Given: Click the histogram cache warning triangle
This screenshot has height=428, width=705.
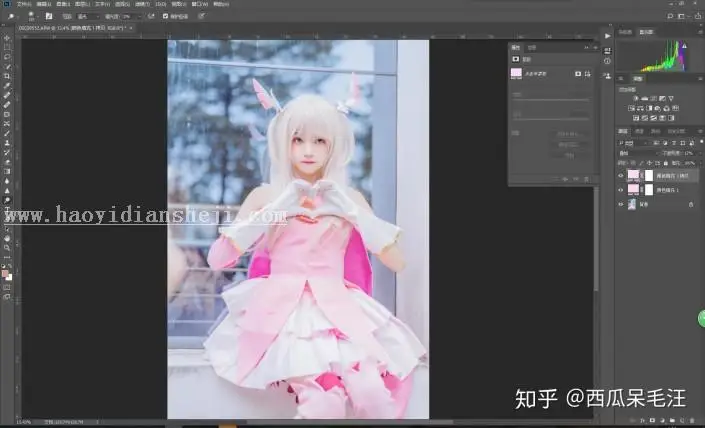Looking at the screenshot, I should [684, 45].
